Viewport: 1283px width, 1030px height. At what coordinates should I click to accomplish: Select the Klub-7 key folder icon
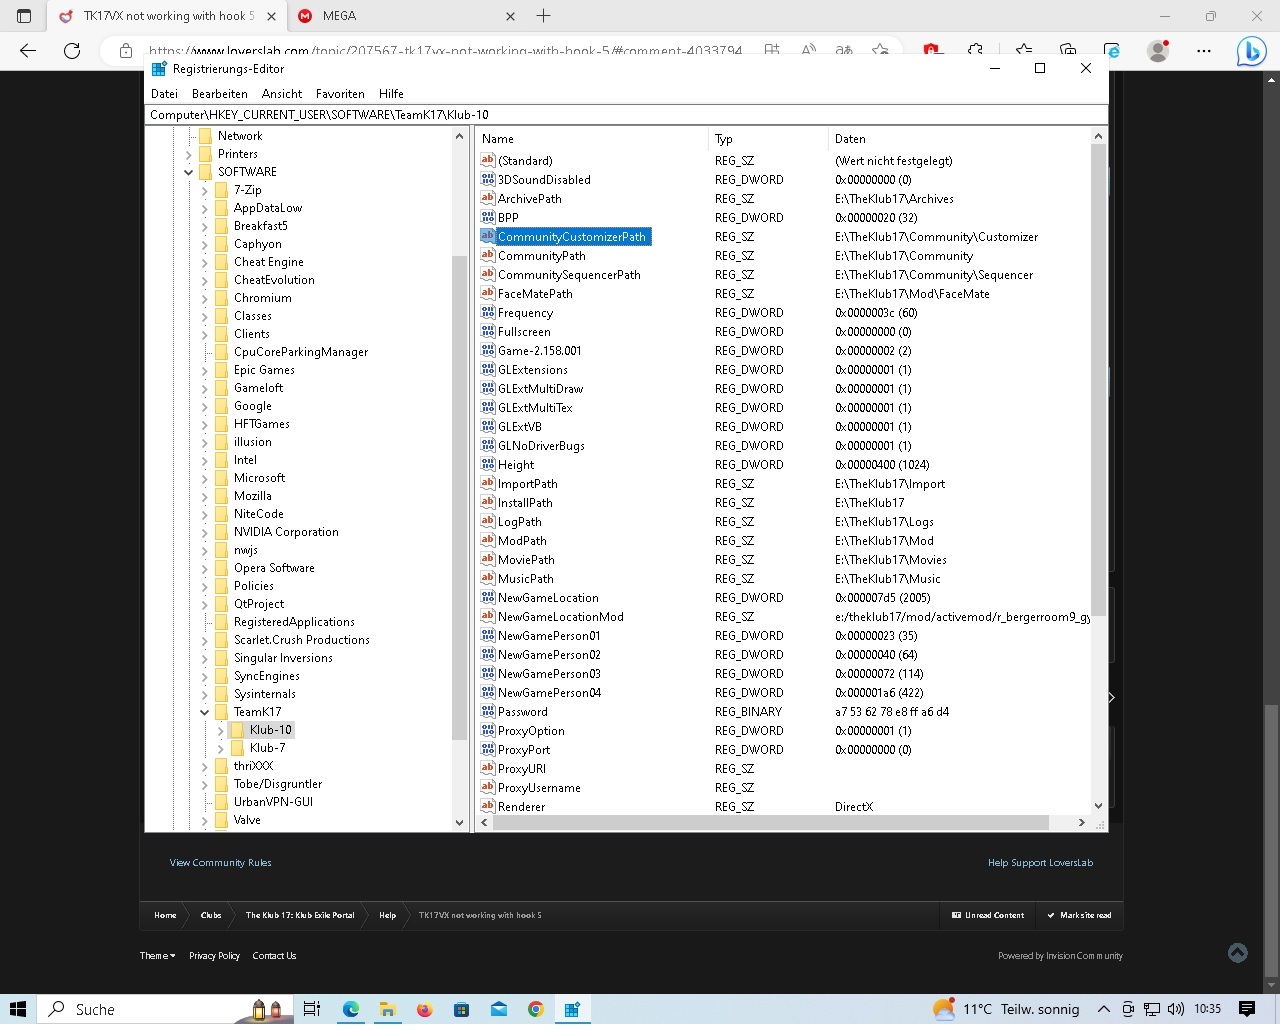[x=238, y=748]
